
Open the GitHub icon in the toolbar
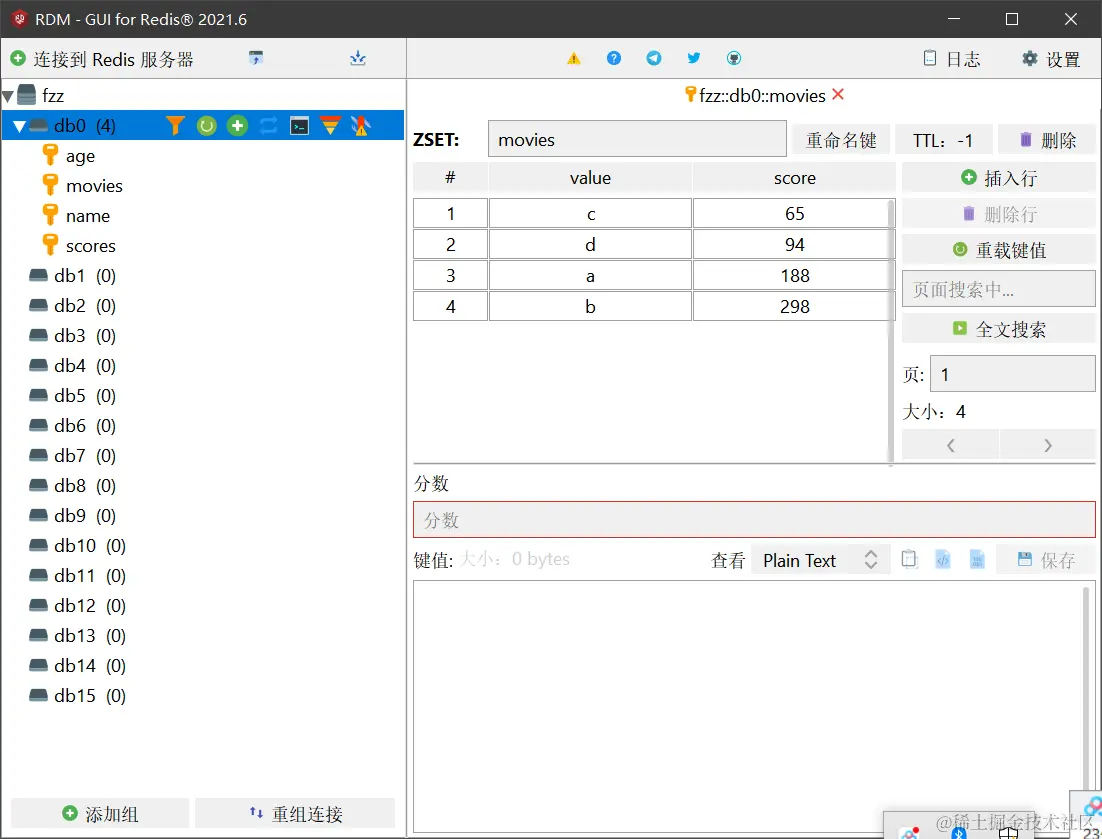734,58
